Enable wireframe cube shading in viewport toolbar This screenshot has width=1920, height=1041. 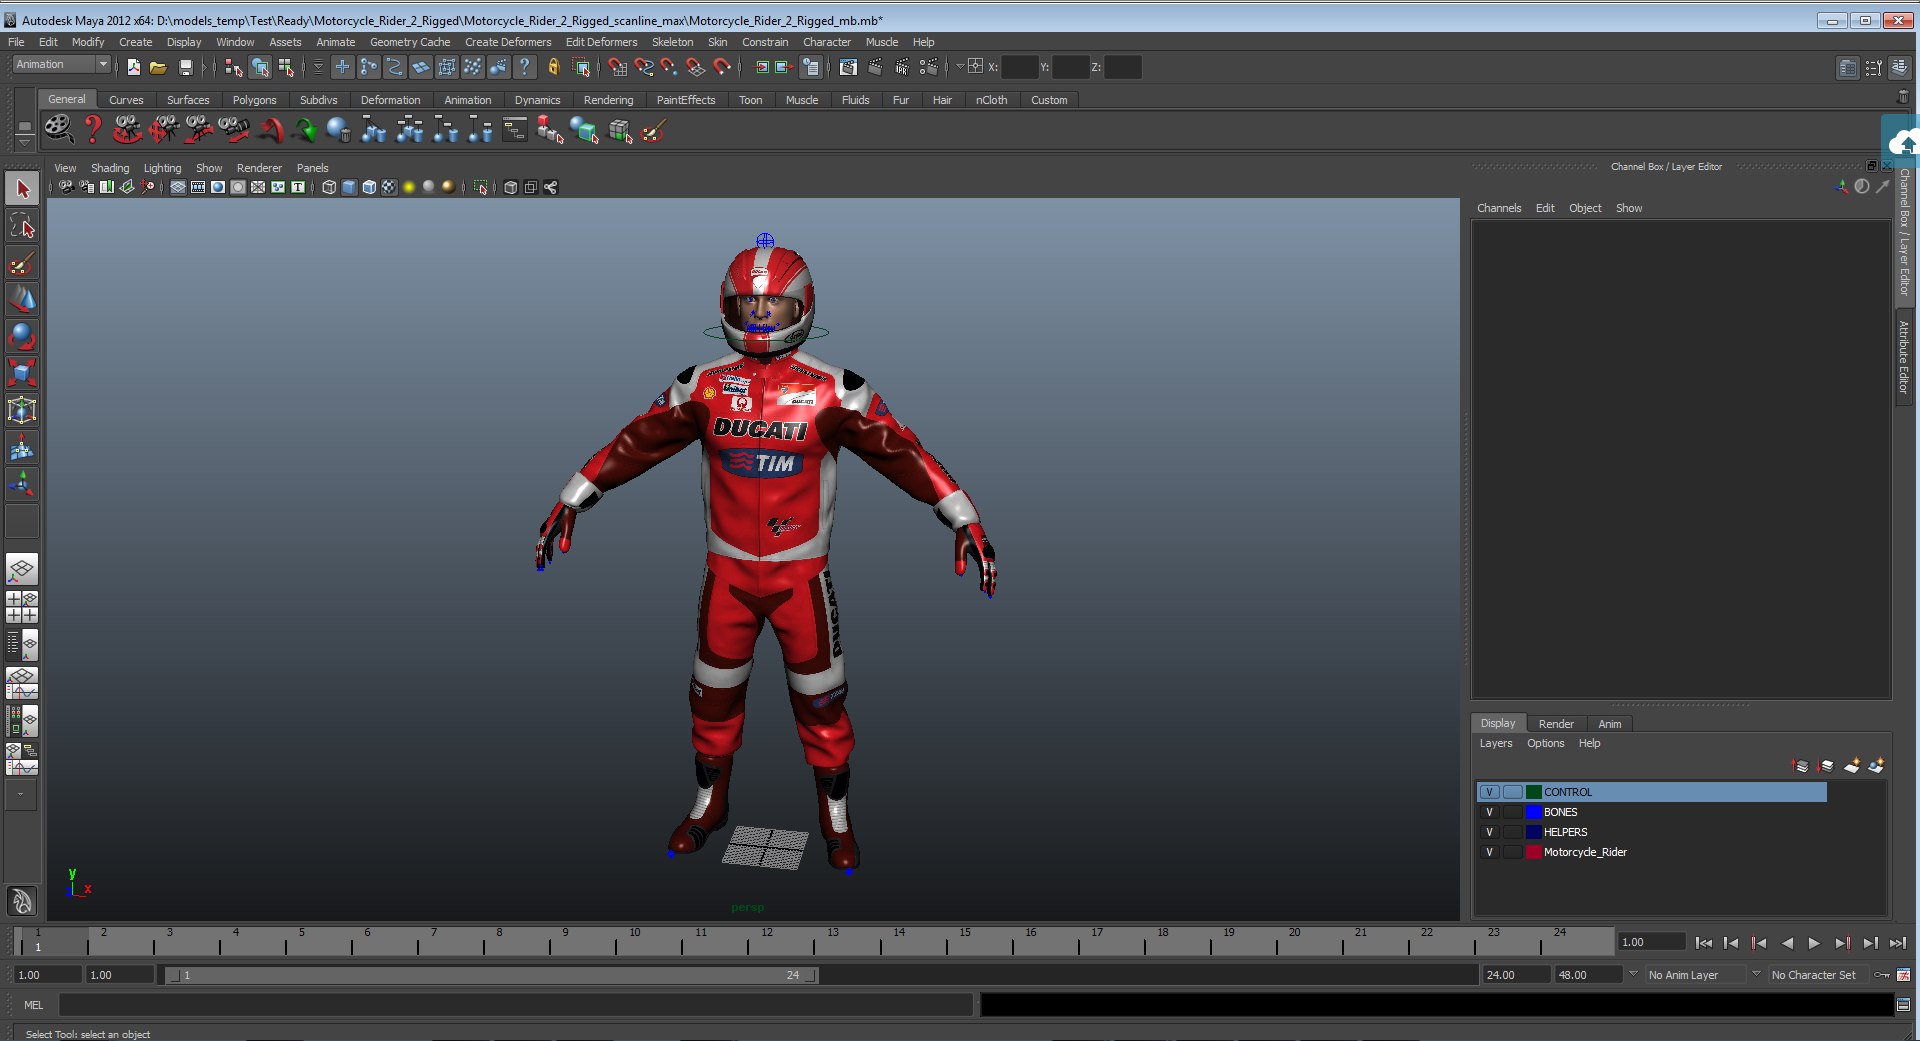point(328,187)
